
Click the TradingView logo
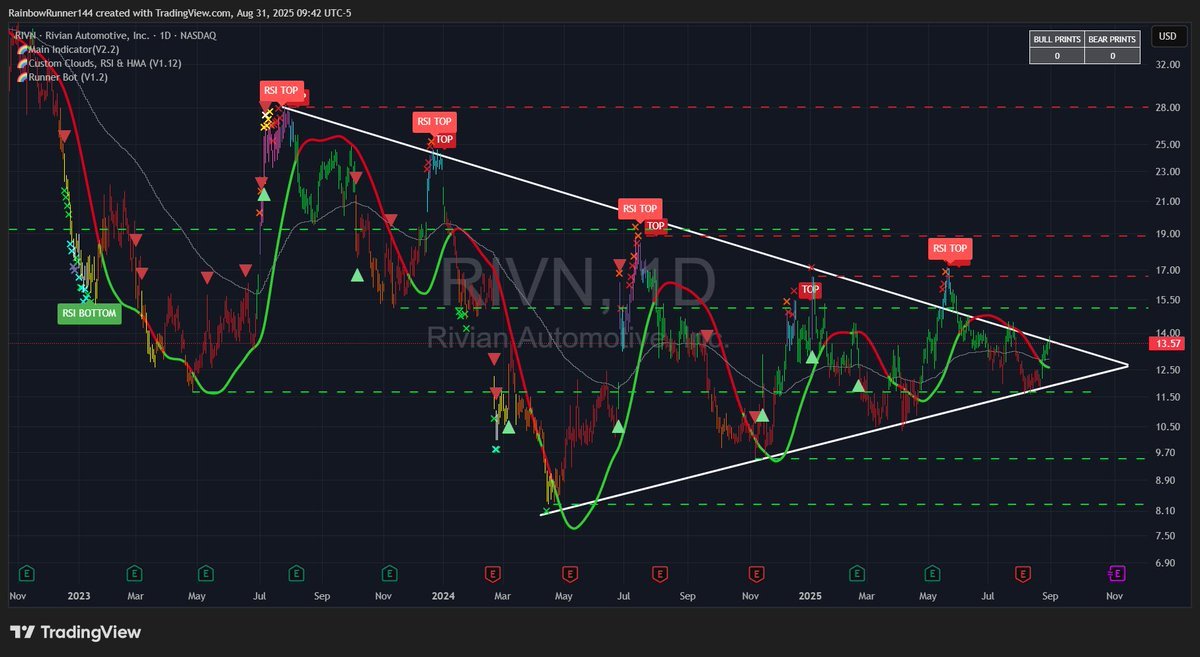coord(75,632)
